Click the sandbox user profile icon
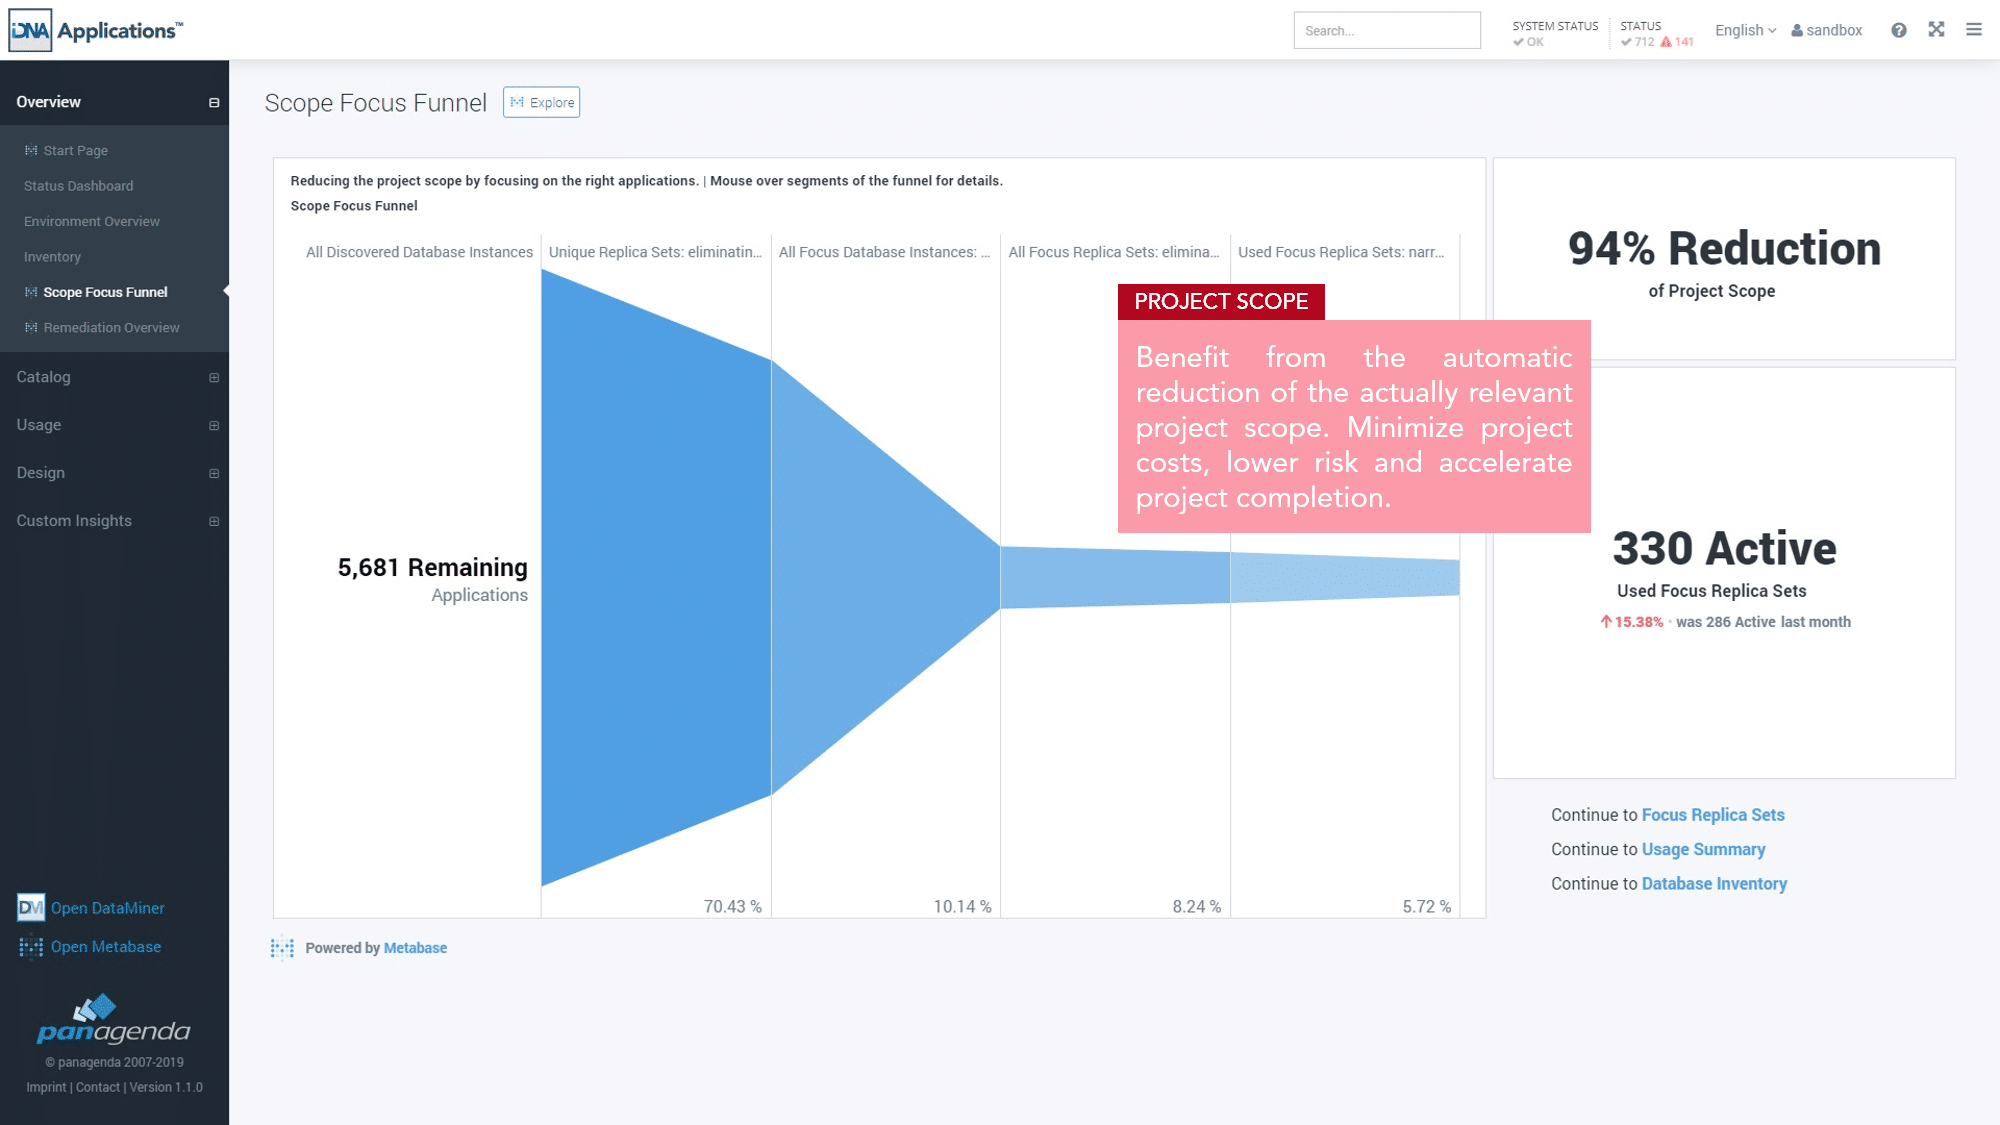This screenshot has width=2000, height=1125. tap(1797, 31)
